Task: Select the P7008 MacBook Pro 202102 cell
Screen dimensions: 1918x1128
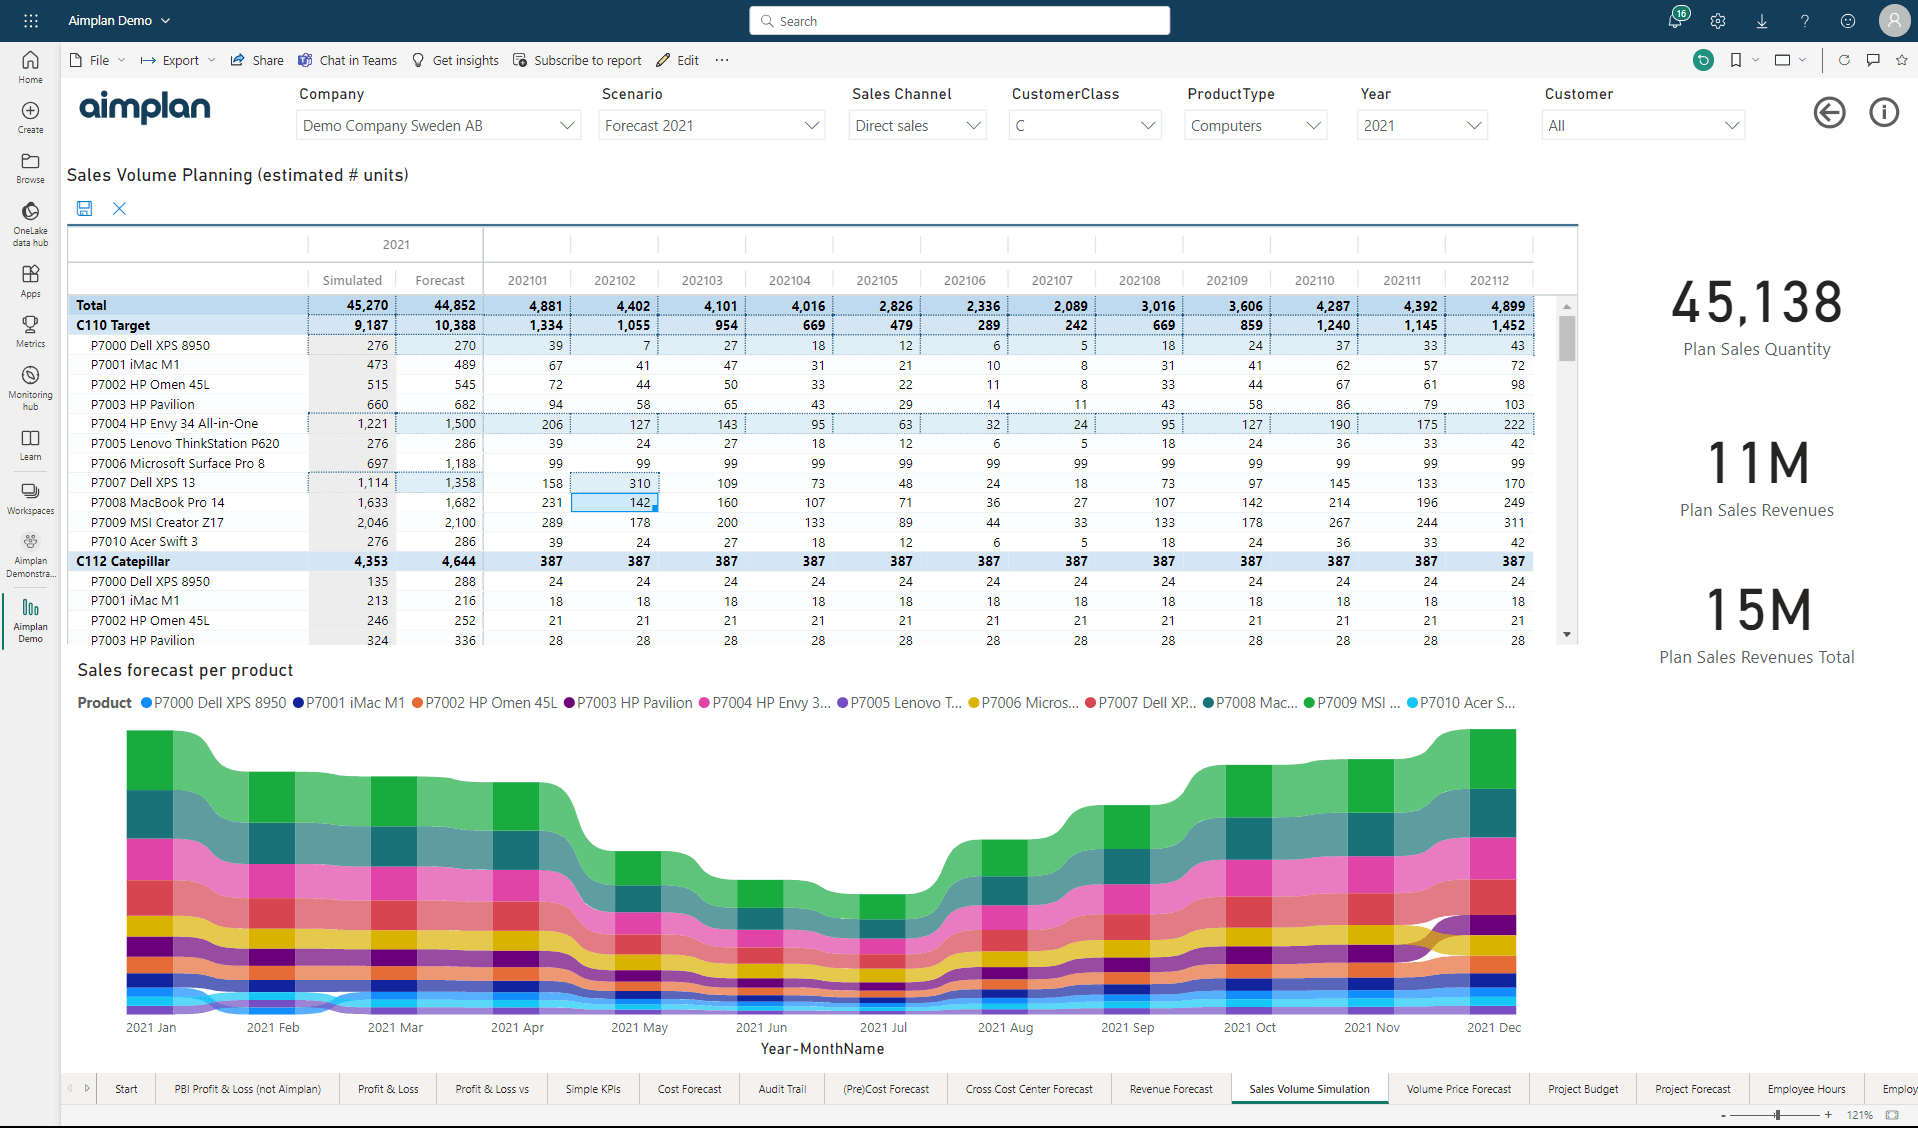Action: pyautogui.click(x=614, y=502)
